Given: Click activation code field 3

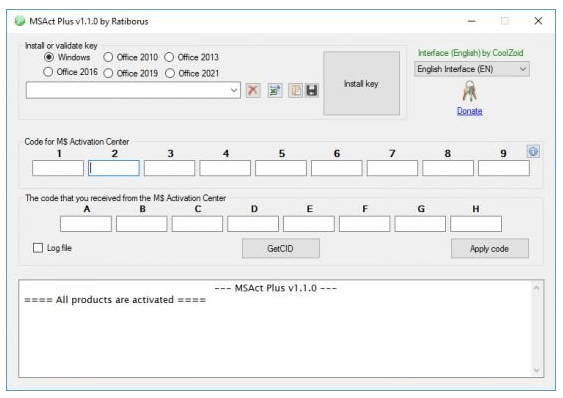Looking at the screenshot, I should tap(169, 168).
